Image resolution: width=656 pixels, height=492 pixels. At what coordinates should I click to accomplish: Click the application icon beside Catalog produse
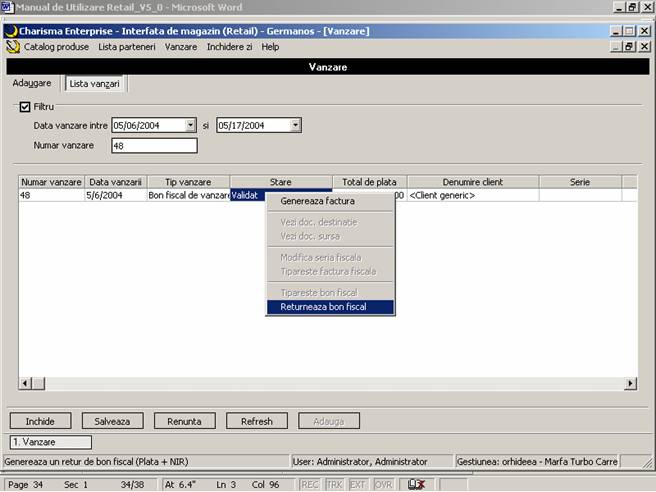coord(13,47)
